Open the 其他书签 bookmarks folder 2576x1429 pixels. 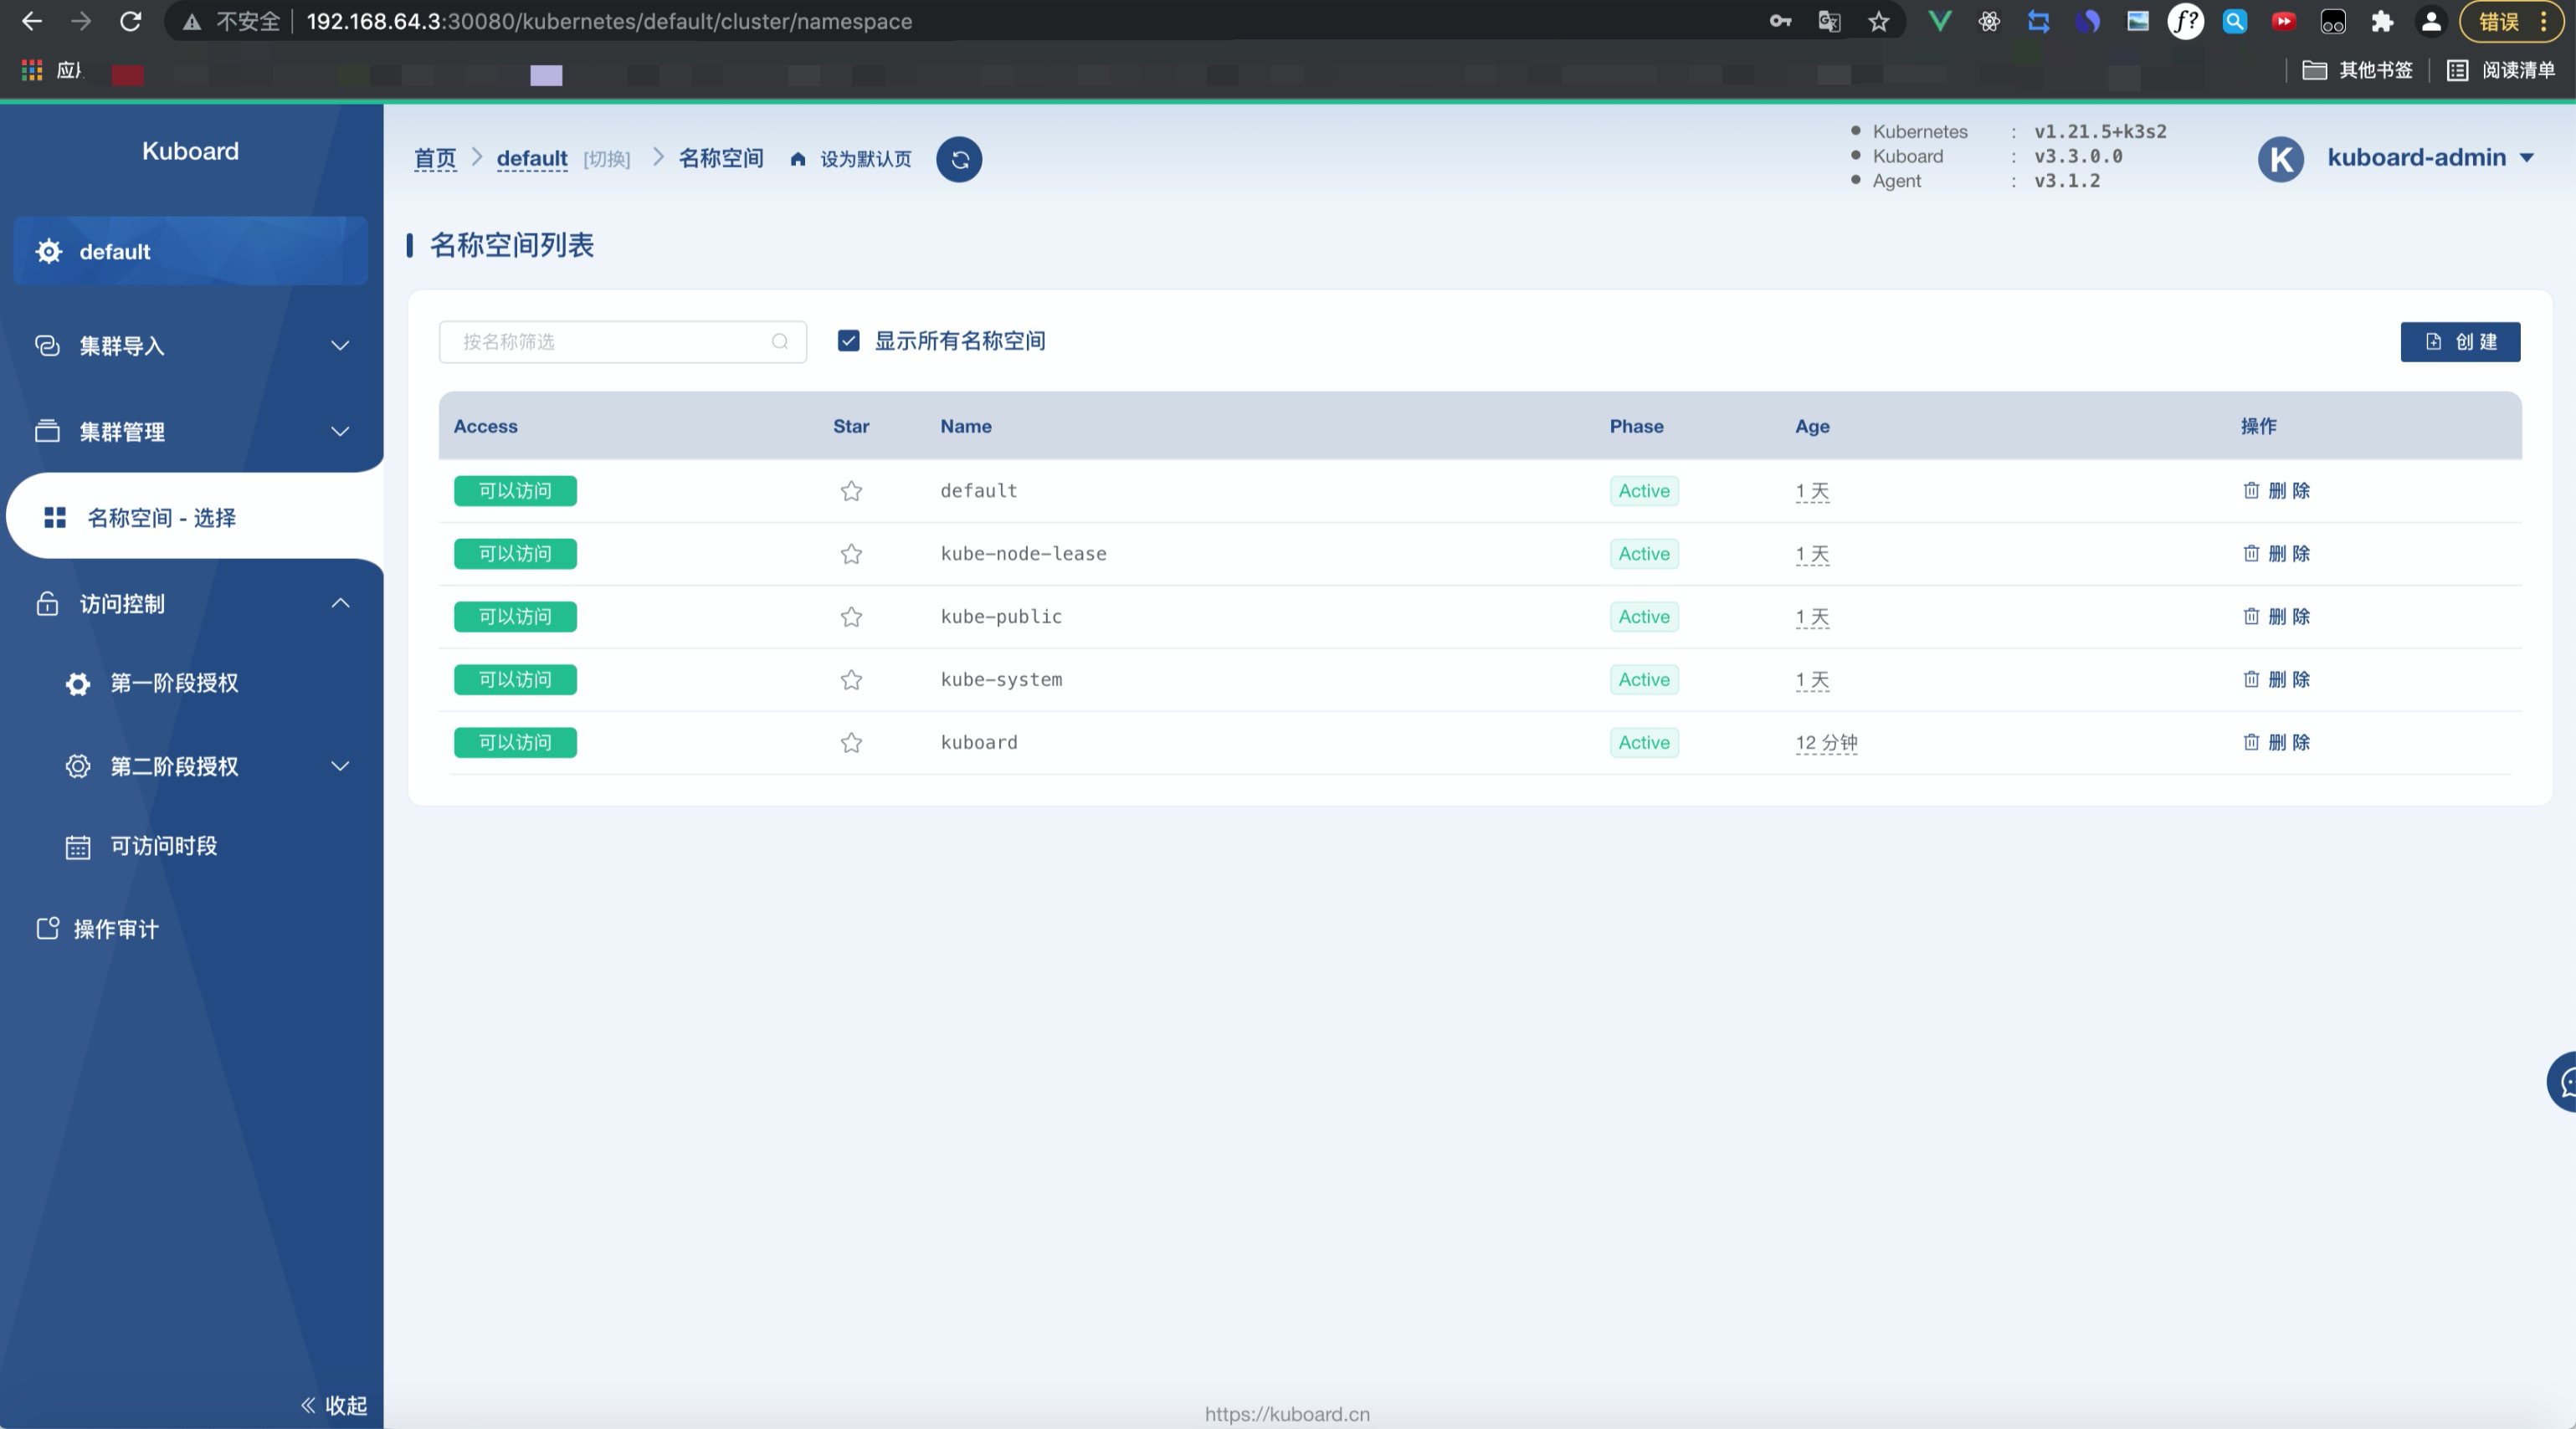pyautogui.click(x=2358, y=70)
